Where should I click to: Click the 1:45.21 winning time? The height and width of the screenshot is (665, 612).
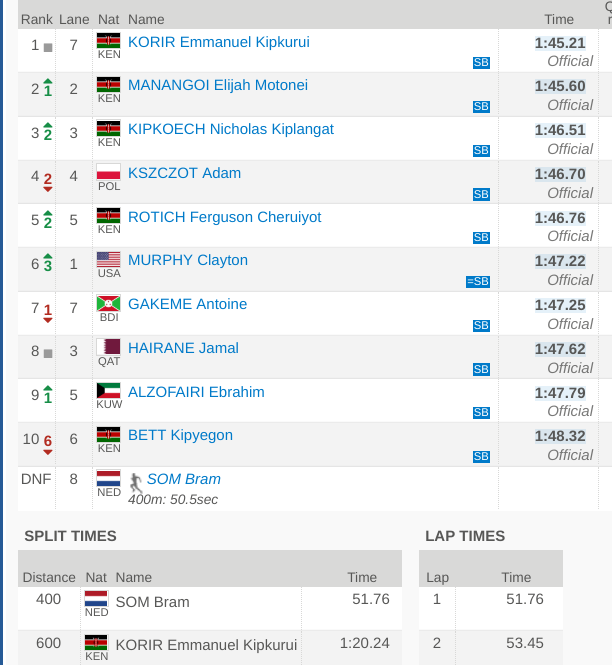click(560, 43)
